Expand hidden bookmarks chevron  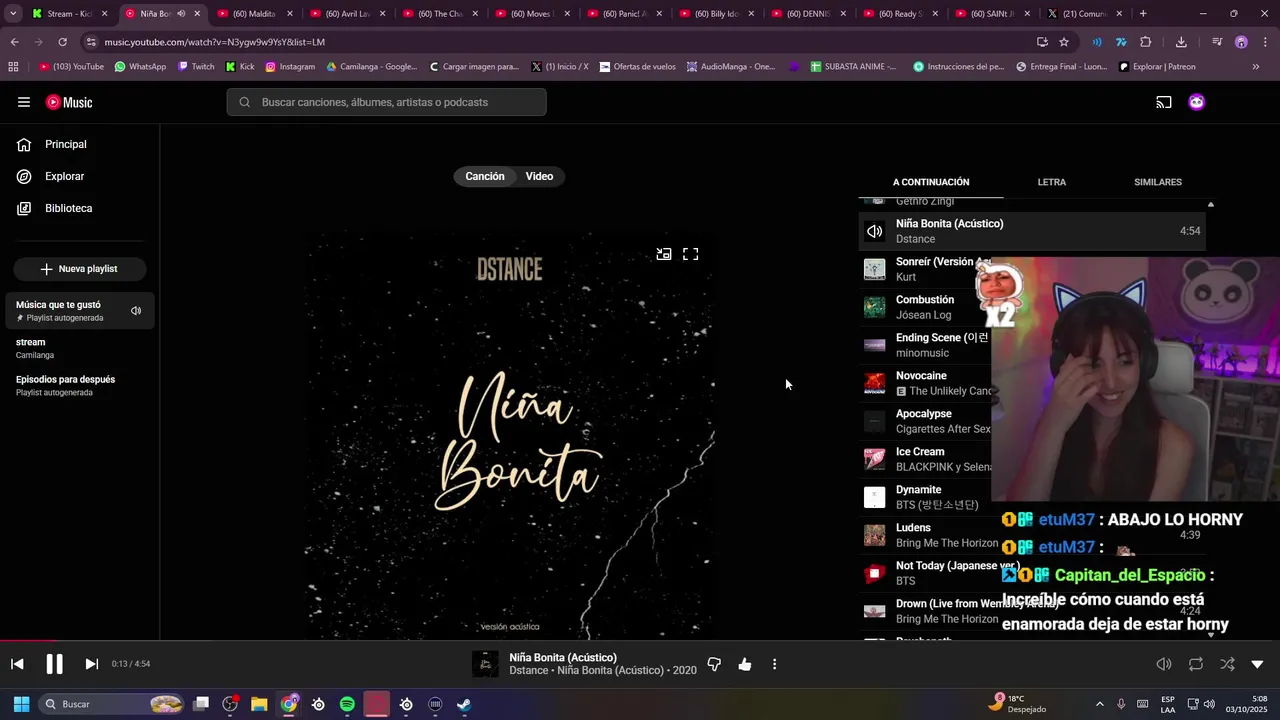click(x=1256, y=67)
